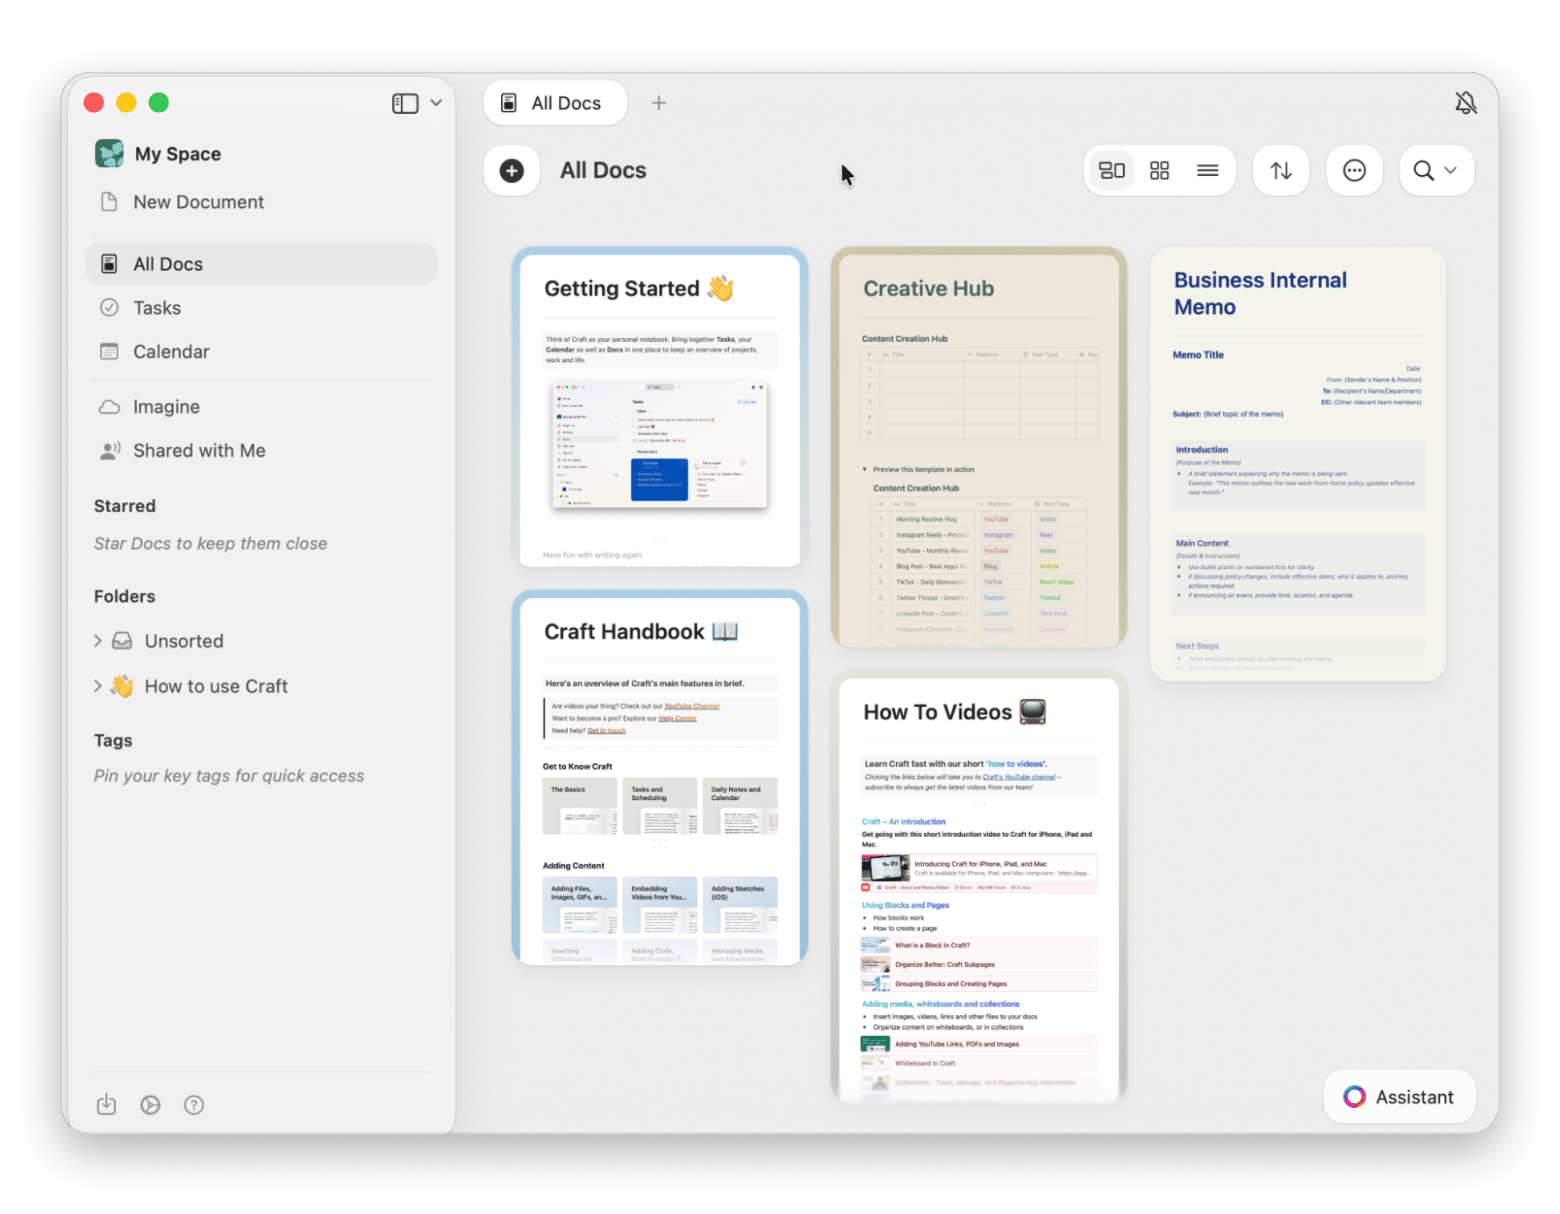Open the more options ellipsis menu
Screen dimensions: 1560x1214
click(x=1354, y=171)
